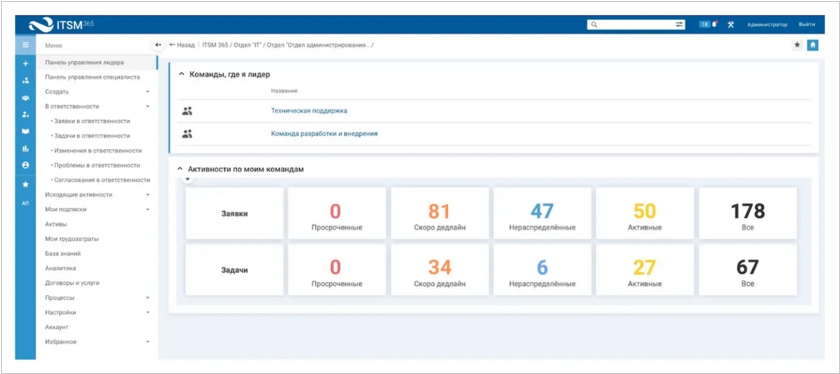The width and height of the screenshot is (840, 374).
Task: Open notifications bell icon
Action: click(x=715, y=24)
